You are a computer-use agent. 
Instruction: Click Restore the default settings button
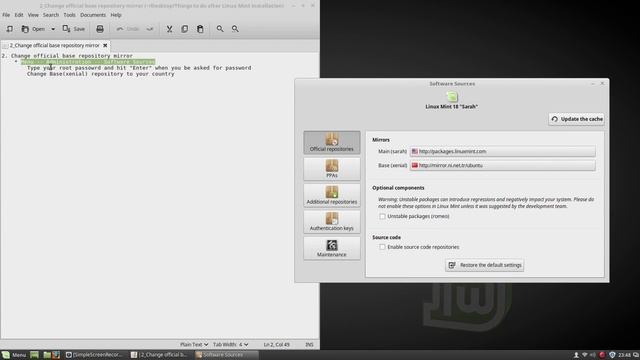[x=484, y=265]
